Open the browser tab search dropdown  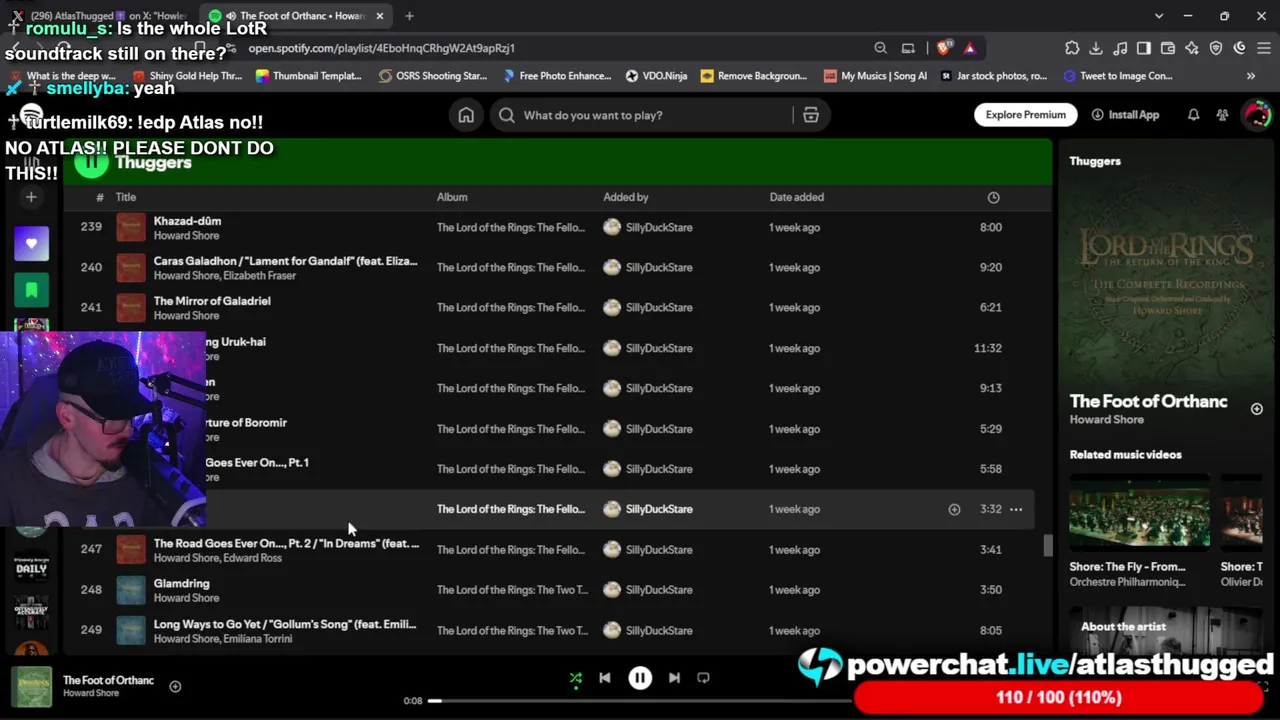click(x=1159, y=16)
